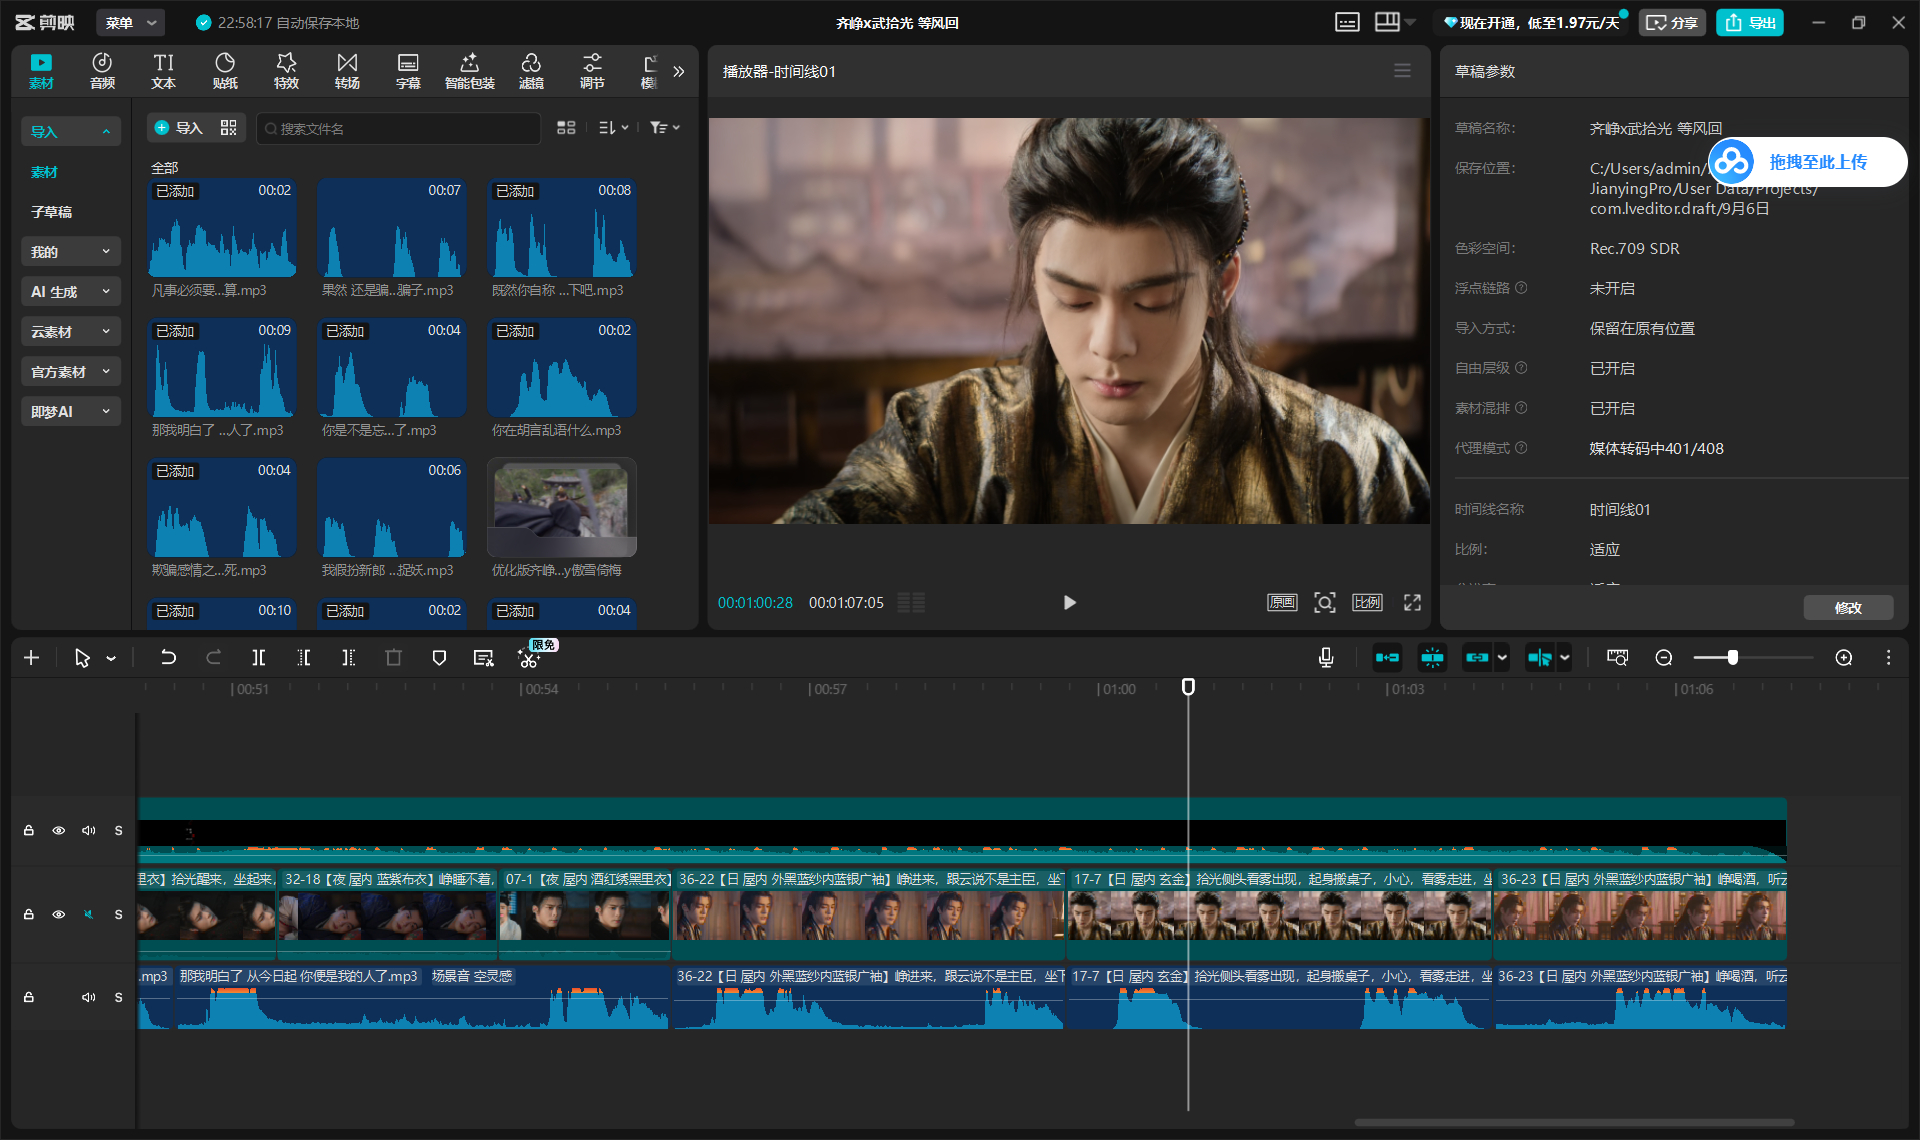
Task: Play the preview video
Action: [1069, 603]
